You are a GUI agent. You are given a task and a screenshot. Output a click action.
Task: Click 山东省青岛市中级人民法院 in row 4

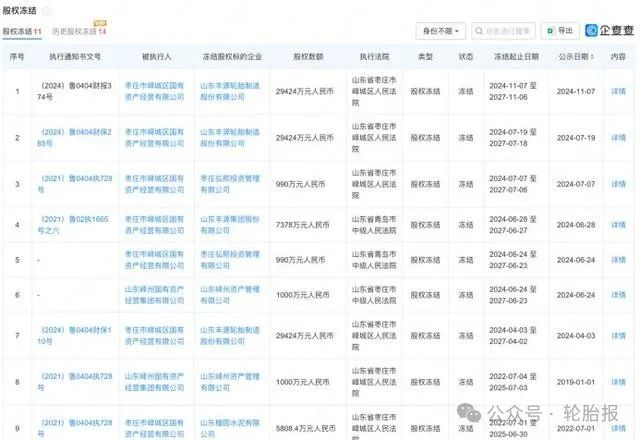point(374,225)
